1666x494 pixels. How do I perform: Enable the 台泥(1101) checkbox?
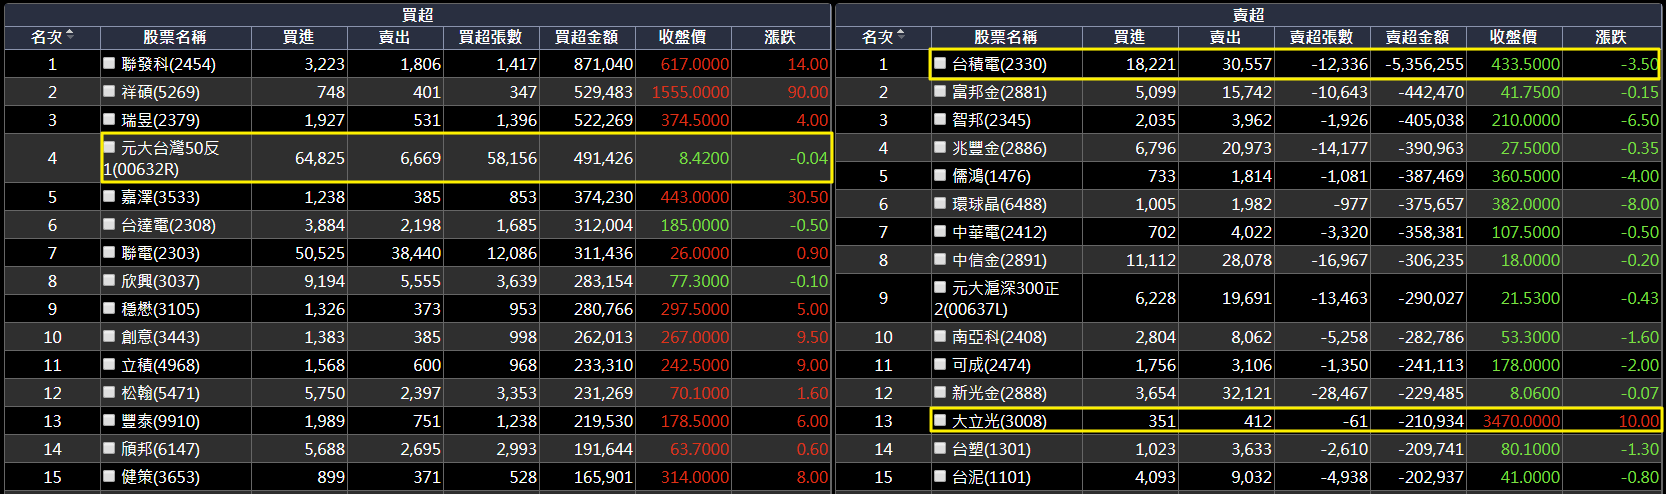pos(940,477)
